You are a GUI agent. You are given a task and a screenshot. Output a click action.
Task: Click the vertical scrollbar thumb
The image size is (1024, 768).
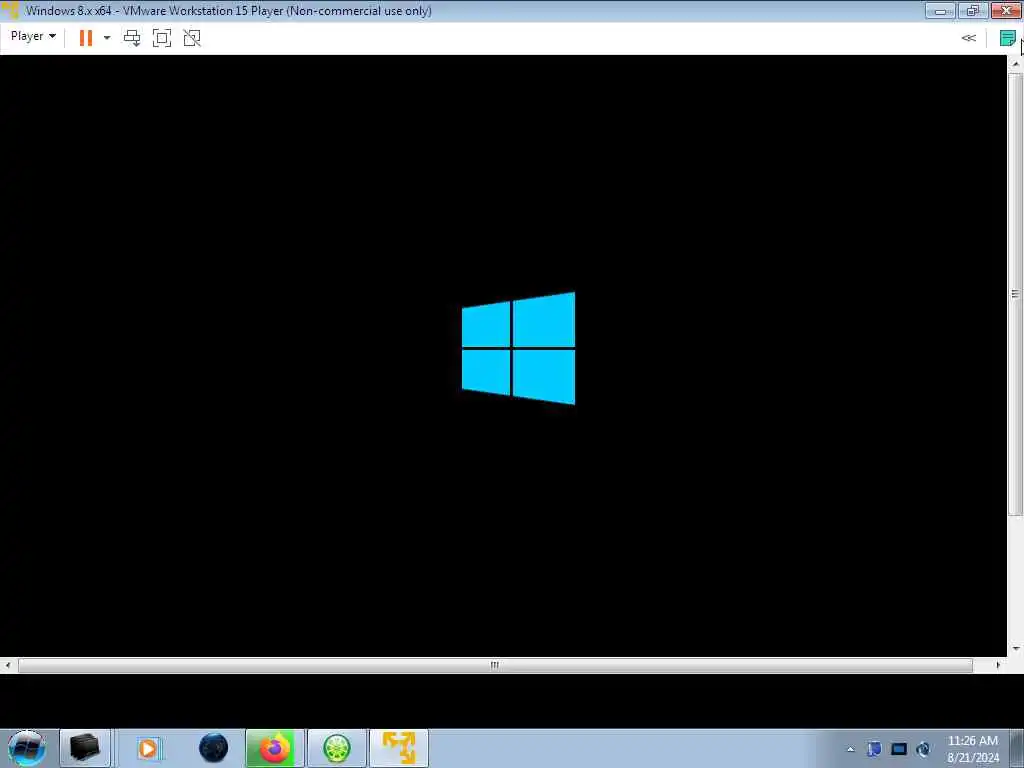[1016, 294]
